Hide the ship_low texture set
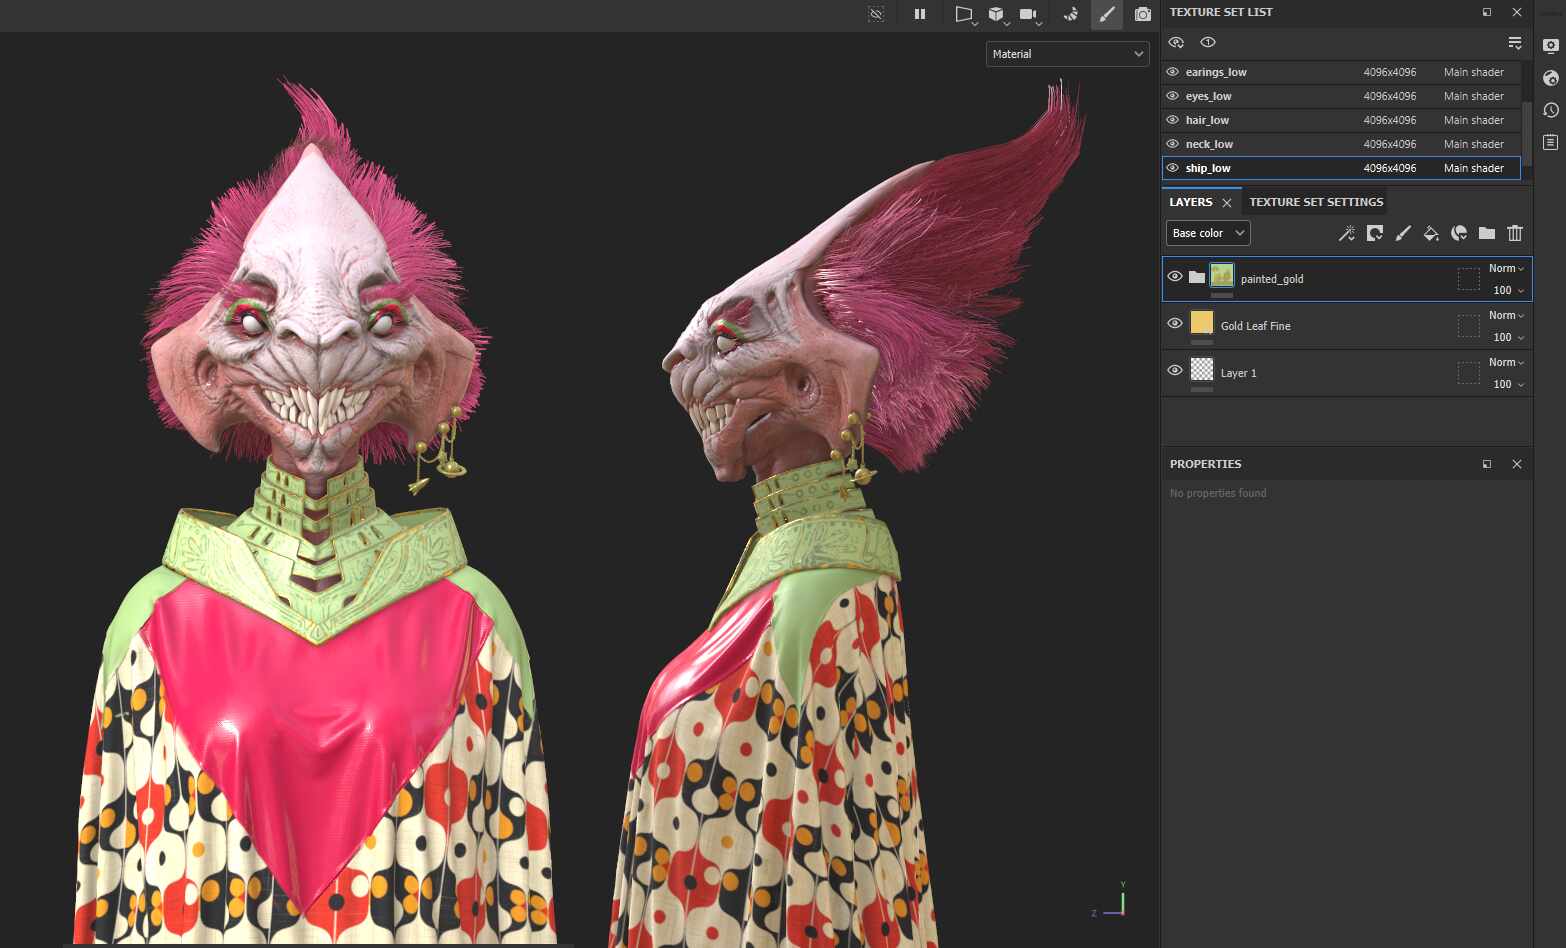1566x948 pixels. click(x=1173, y=168)
